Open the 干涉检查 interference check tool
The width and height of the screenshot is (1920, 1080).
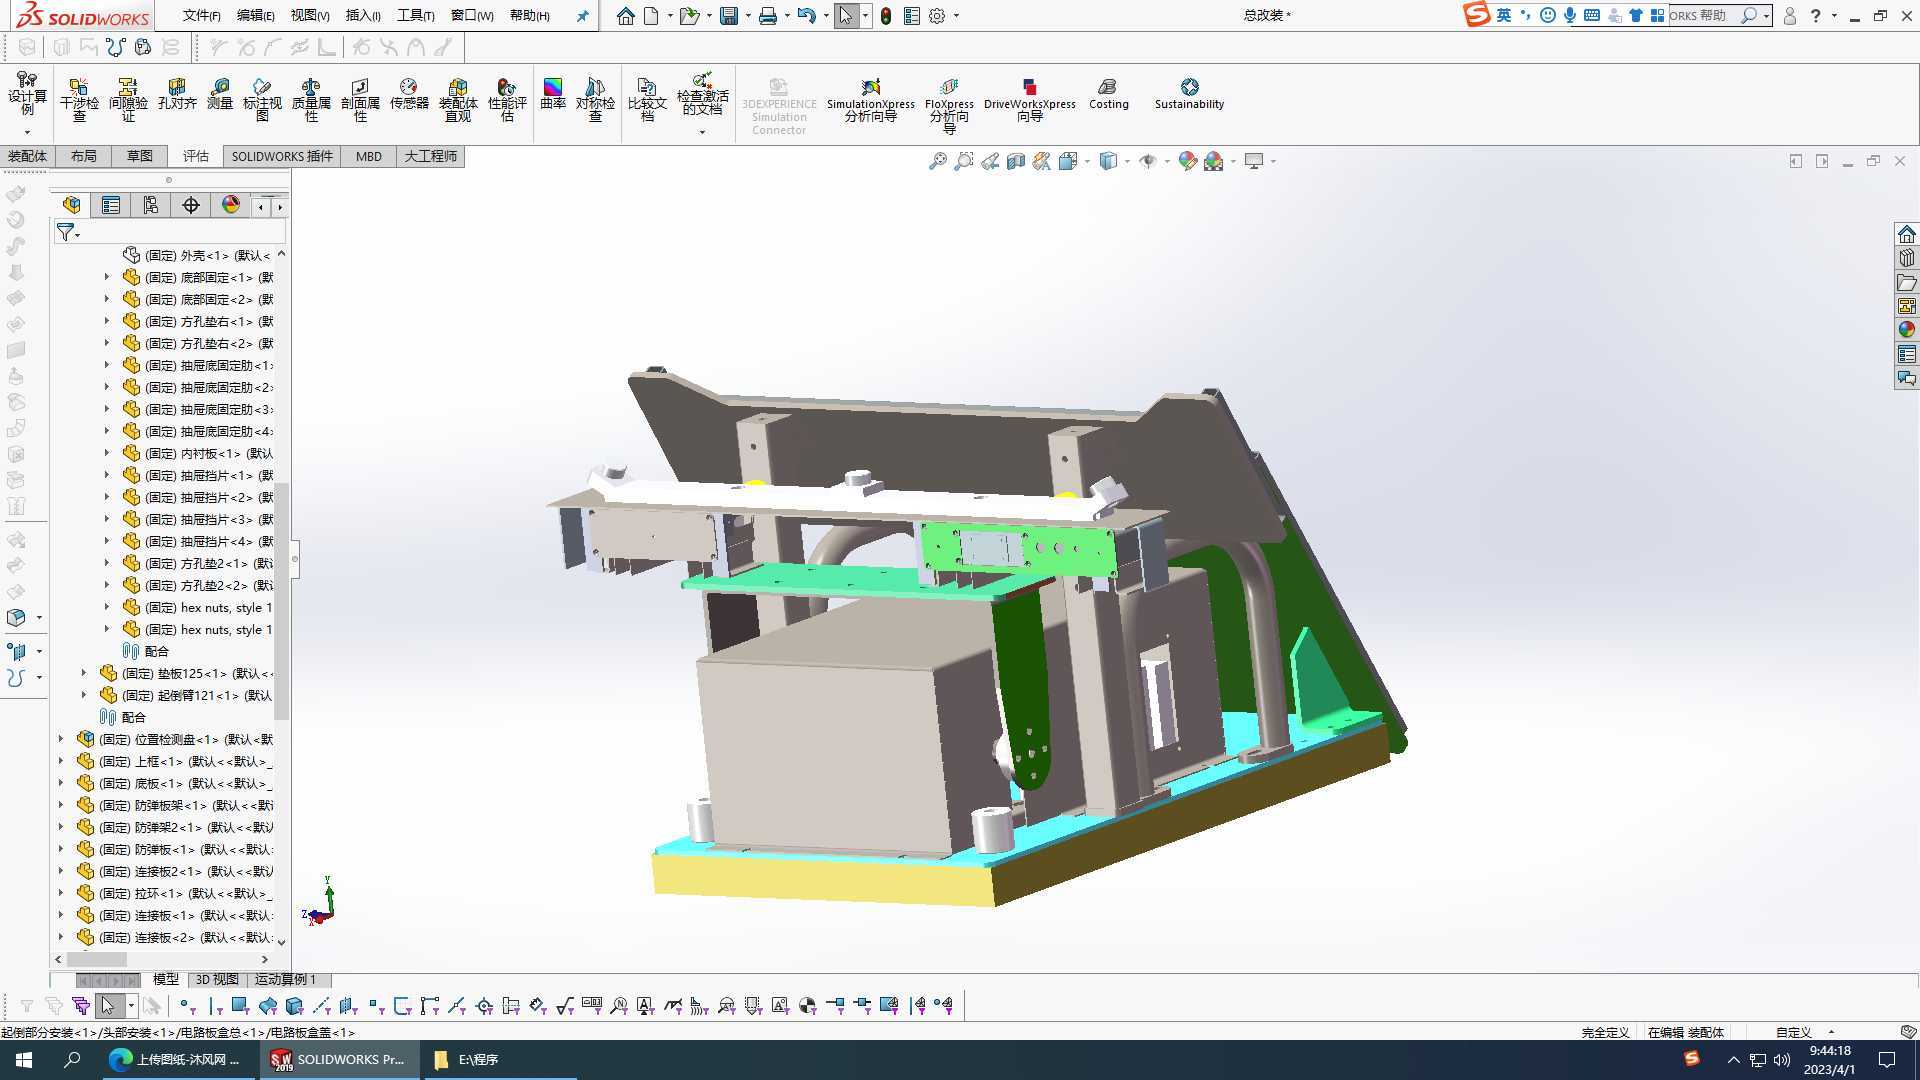79,98
